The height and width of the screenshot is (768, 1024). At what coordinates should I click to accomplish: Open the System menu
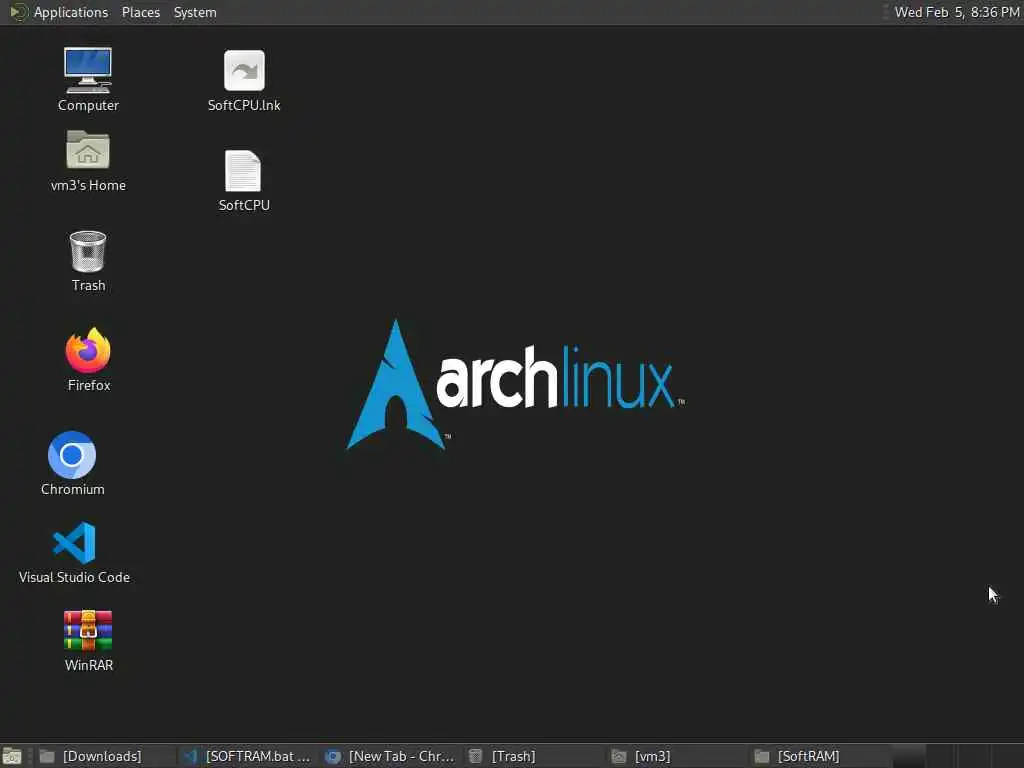point(195,12)
